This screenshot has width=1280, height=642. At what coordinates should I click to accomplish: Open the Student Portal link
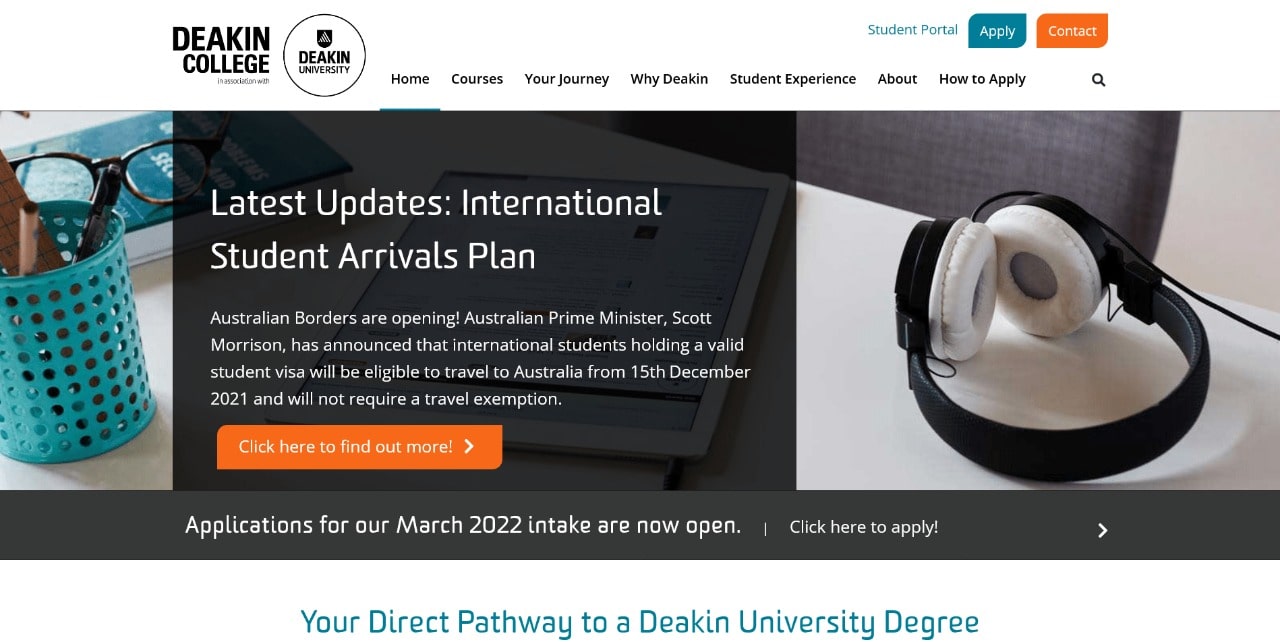click(x=913, y=30)
